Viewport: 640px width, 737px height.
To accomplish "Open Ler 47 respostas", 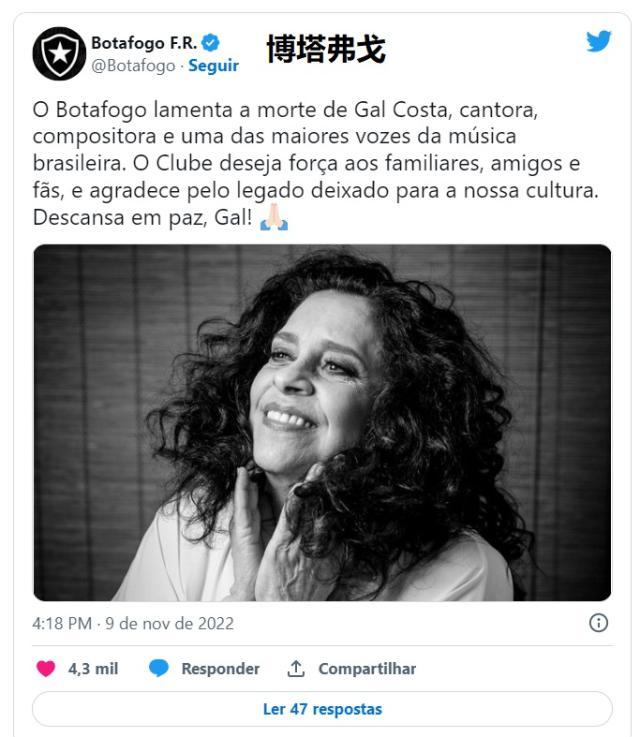I will click(322, 709).
